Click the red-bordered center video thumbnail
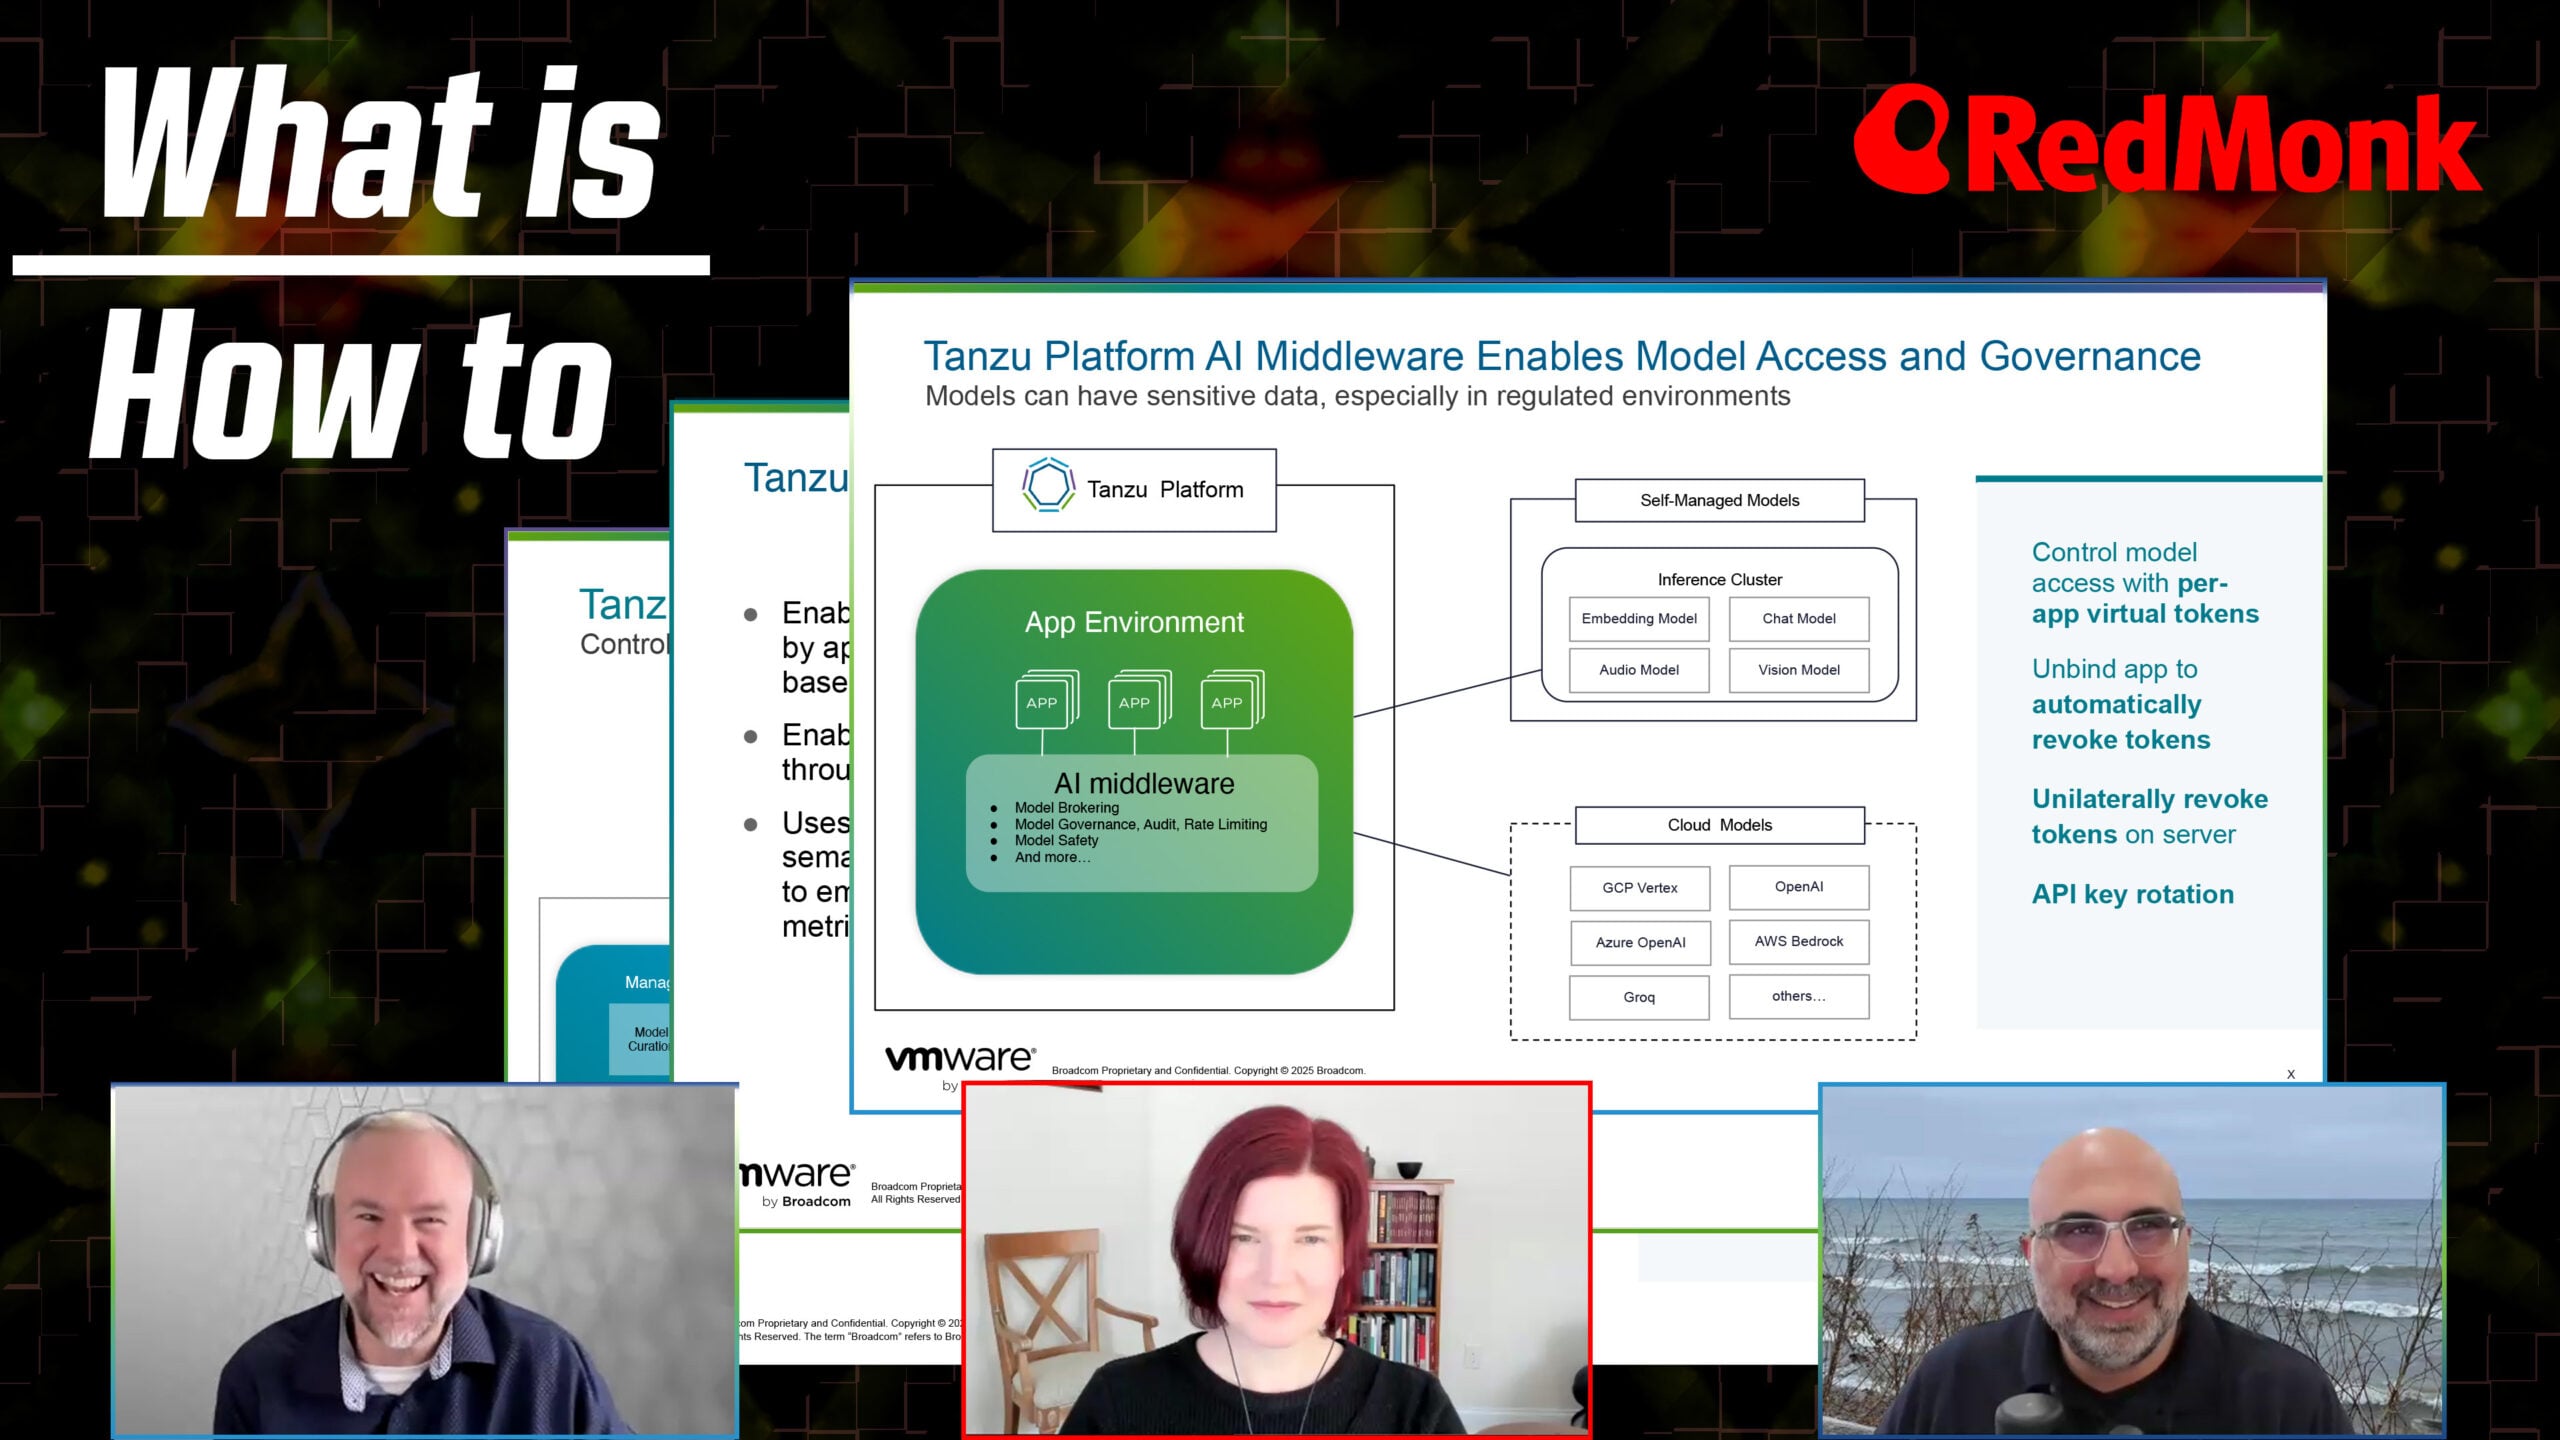Viewport: 2560px width, 1440px height. click(1276, 1260)
